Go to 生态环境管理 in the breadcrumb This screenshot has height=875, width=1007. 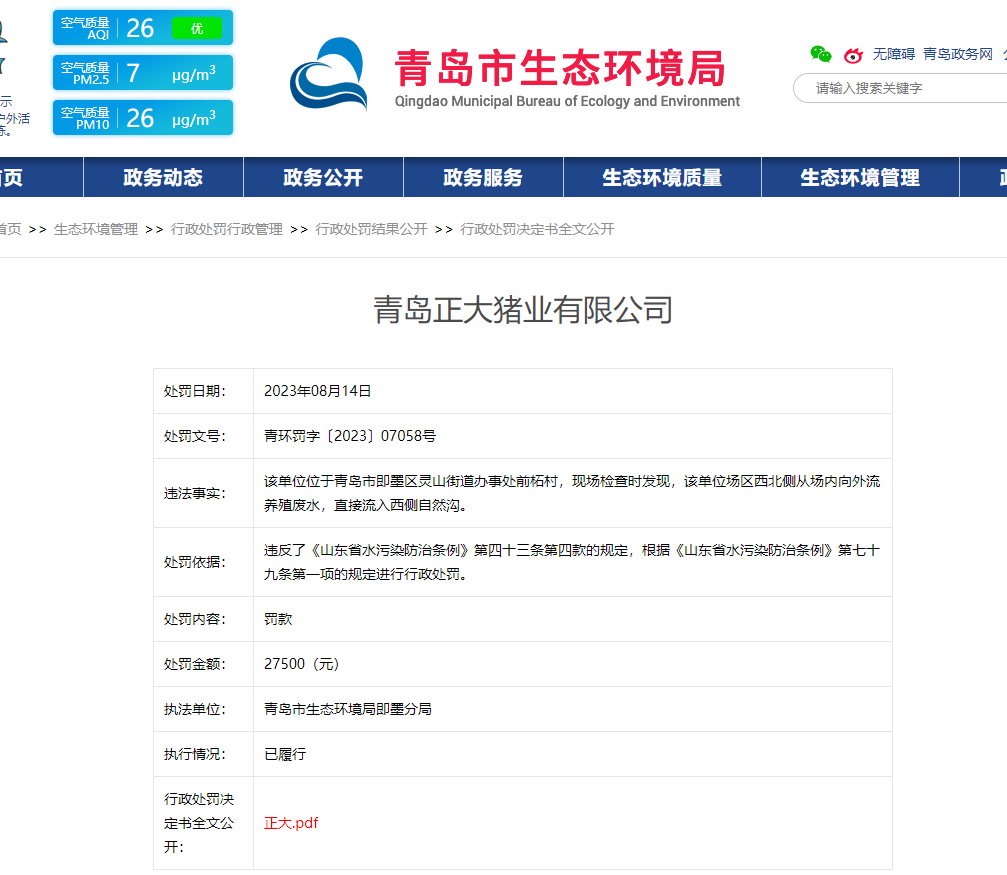tap(96, 229)
